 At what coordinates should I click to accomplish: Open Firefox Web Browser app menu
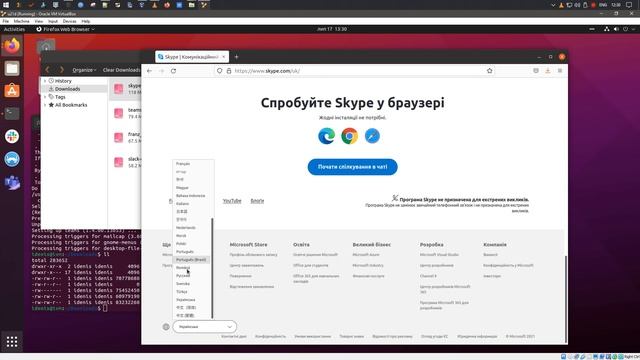65,29
